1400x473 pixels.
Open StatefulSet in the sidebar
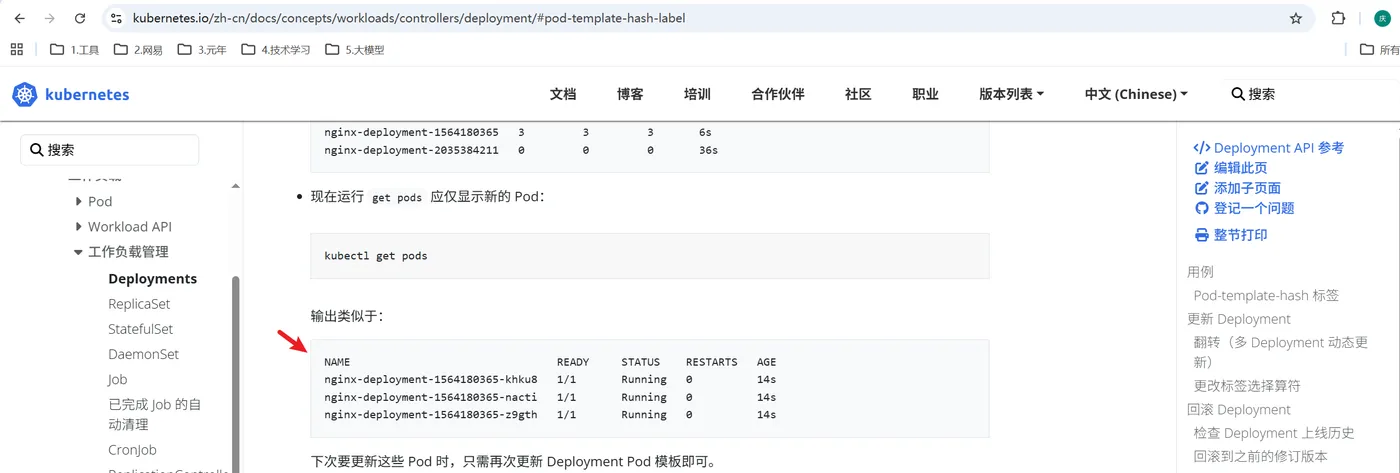click(x=140, y=329)
